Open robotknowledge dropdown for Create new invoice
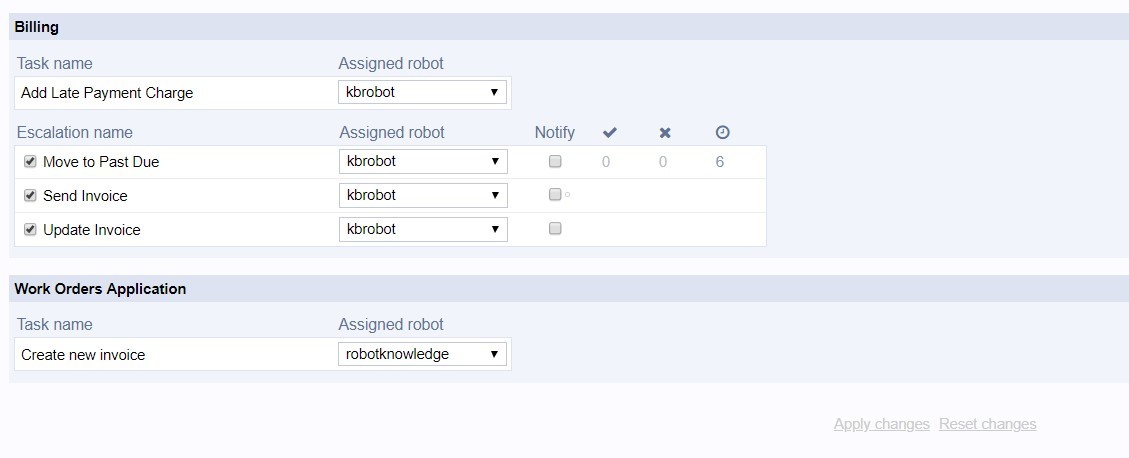The height and width of the screenshot is (458, 1129). pos(422,354)
